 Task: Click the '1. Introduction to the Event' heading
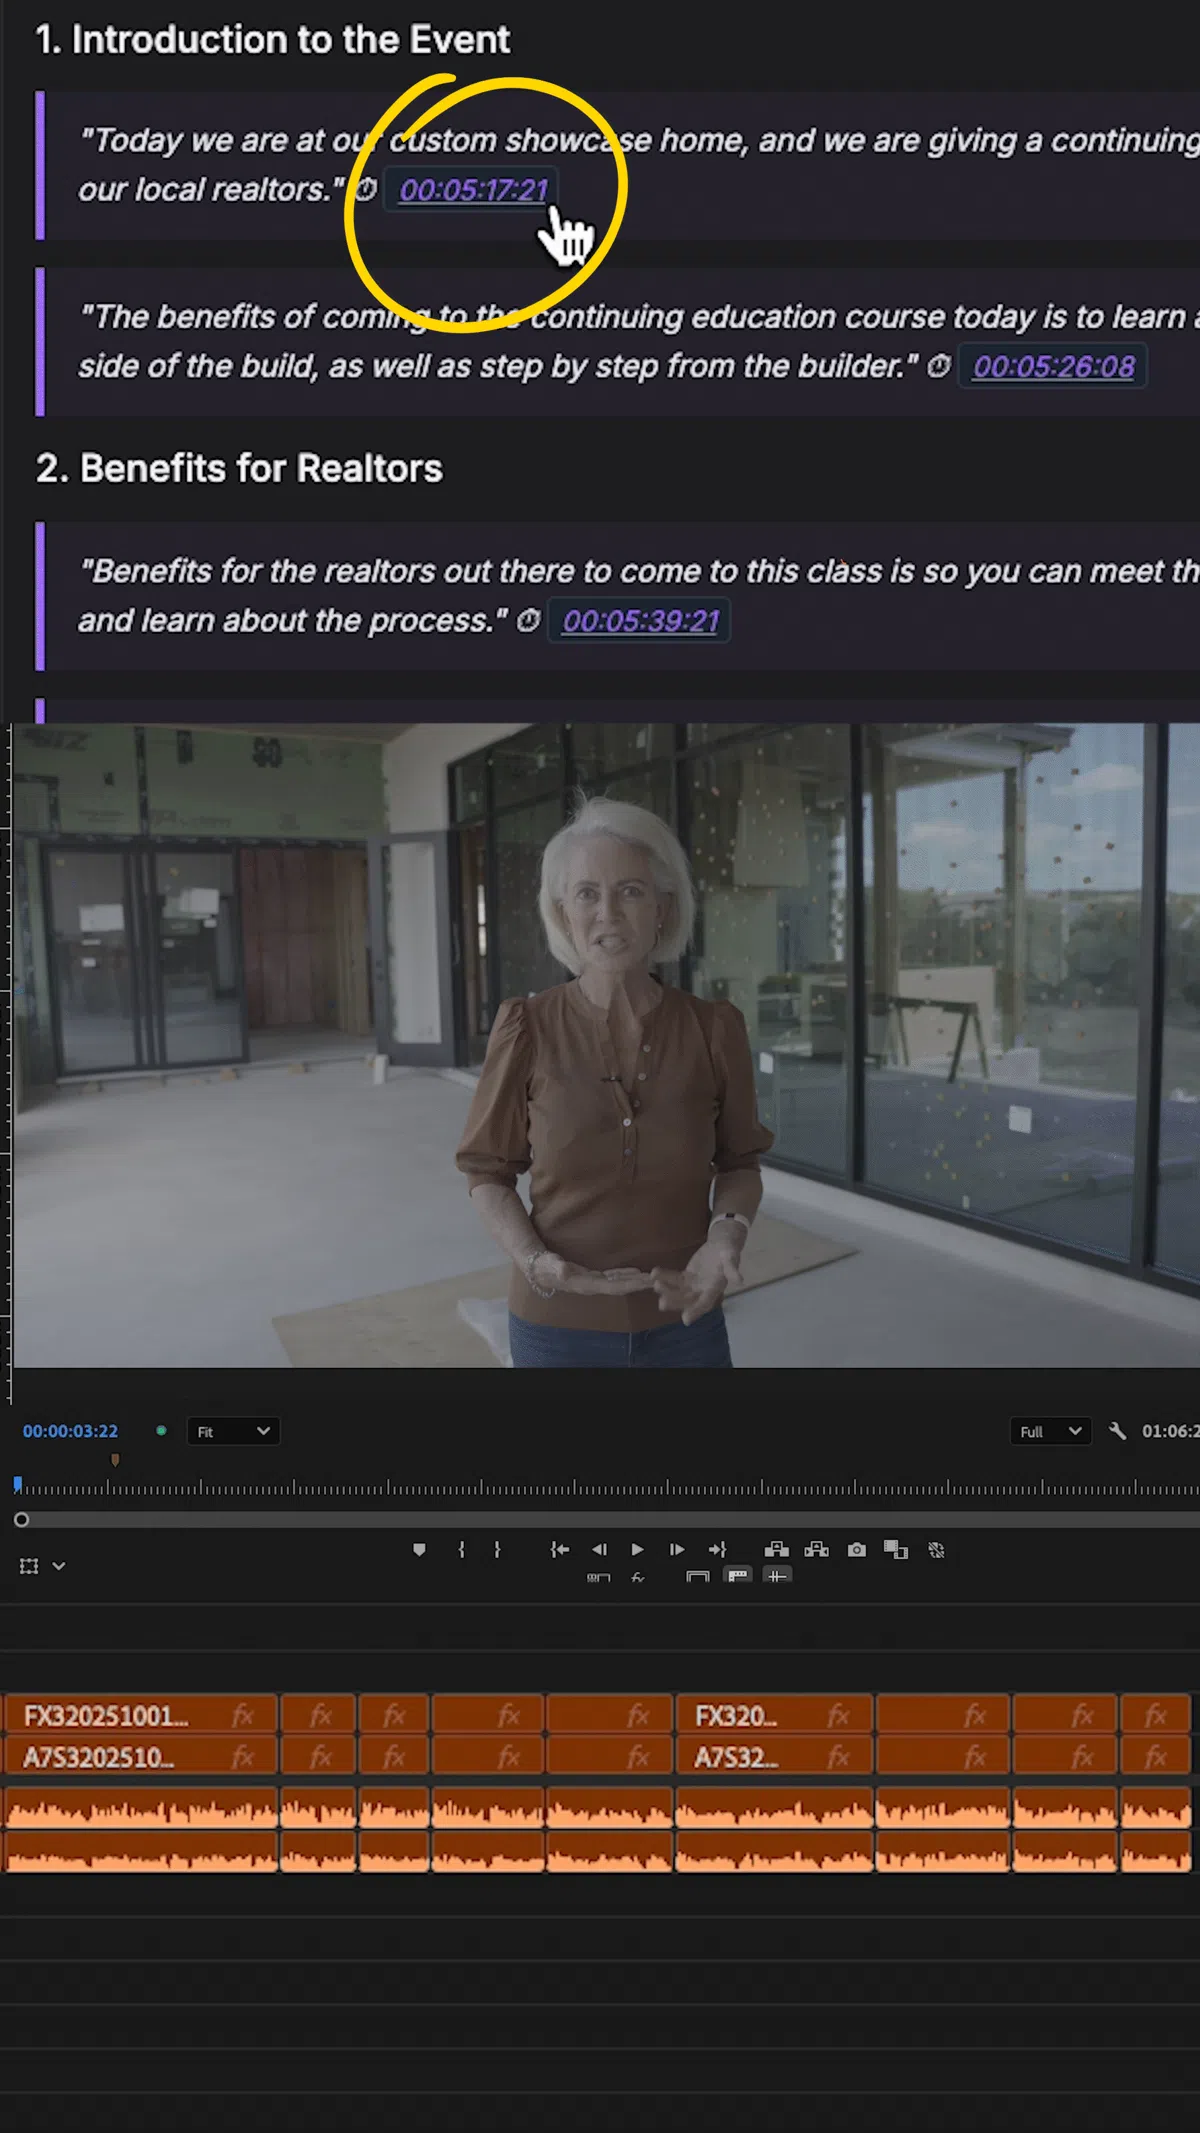272,40
